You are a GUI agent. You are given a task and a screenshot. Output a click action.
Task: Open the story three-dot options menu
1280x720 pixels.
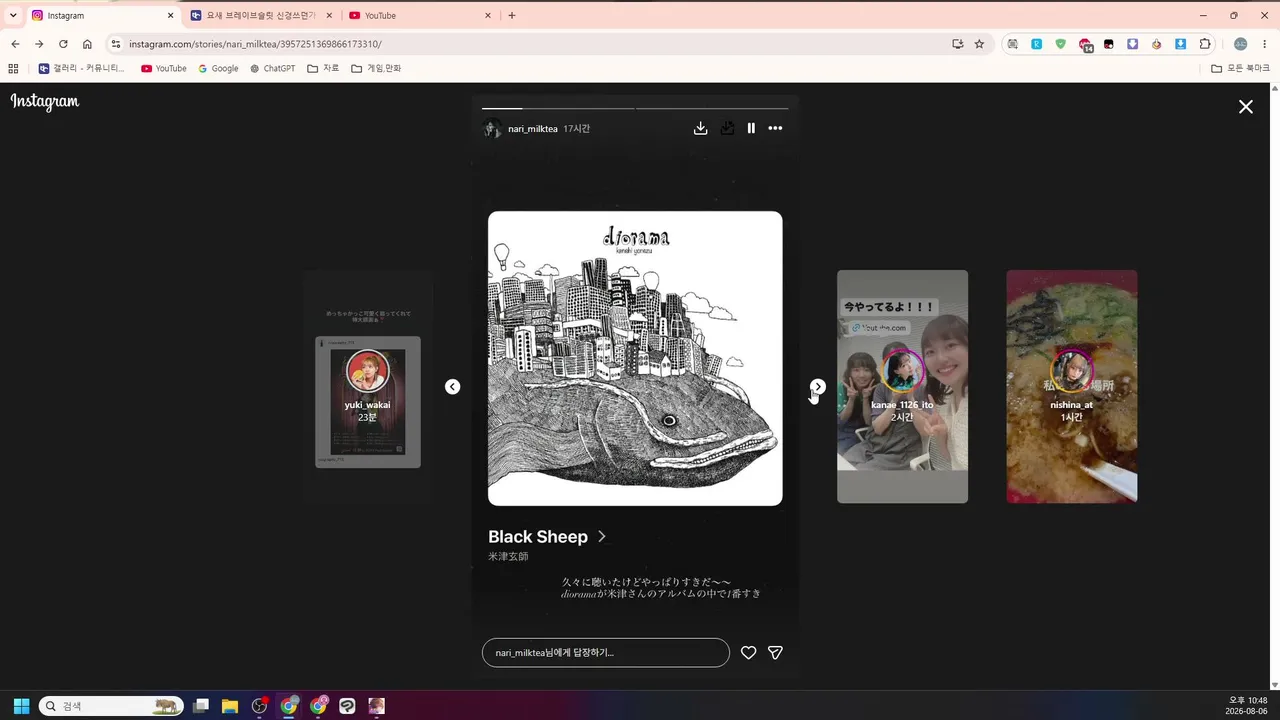775,128
